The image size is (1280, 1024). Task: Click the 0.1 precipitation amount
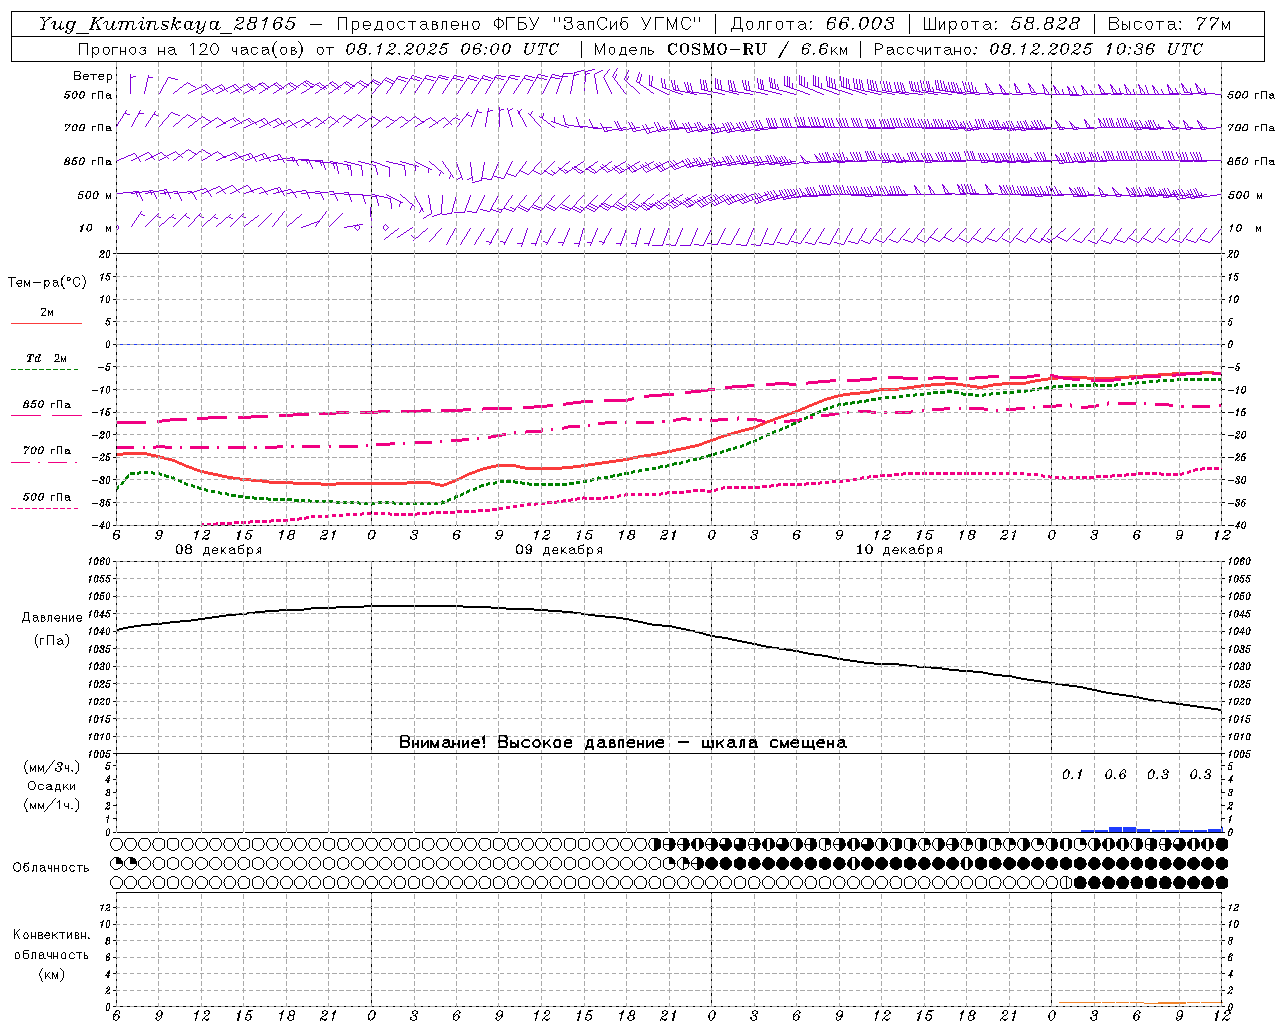(1073, 775)
